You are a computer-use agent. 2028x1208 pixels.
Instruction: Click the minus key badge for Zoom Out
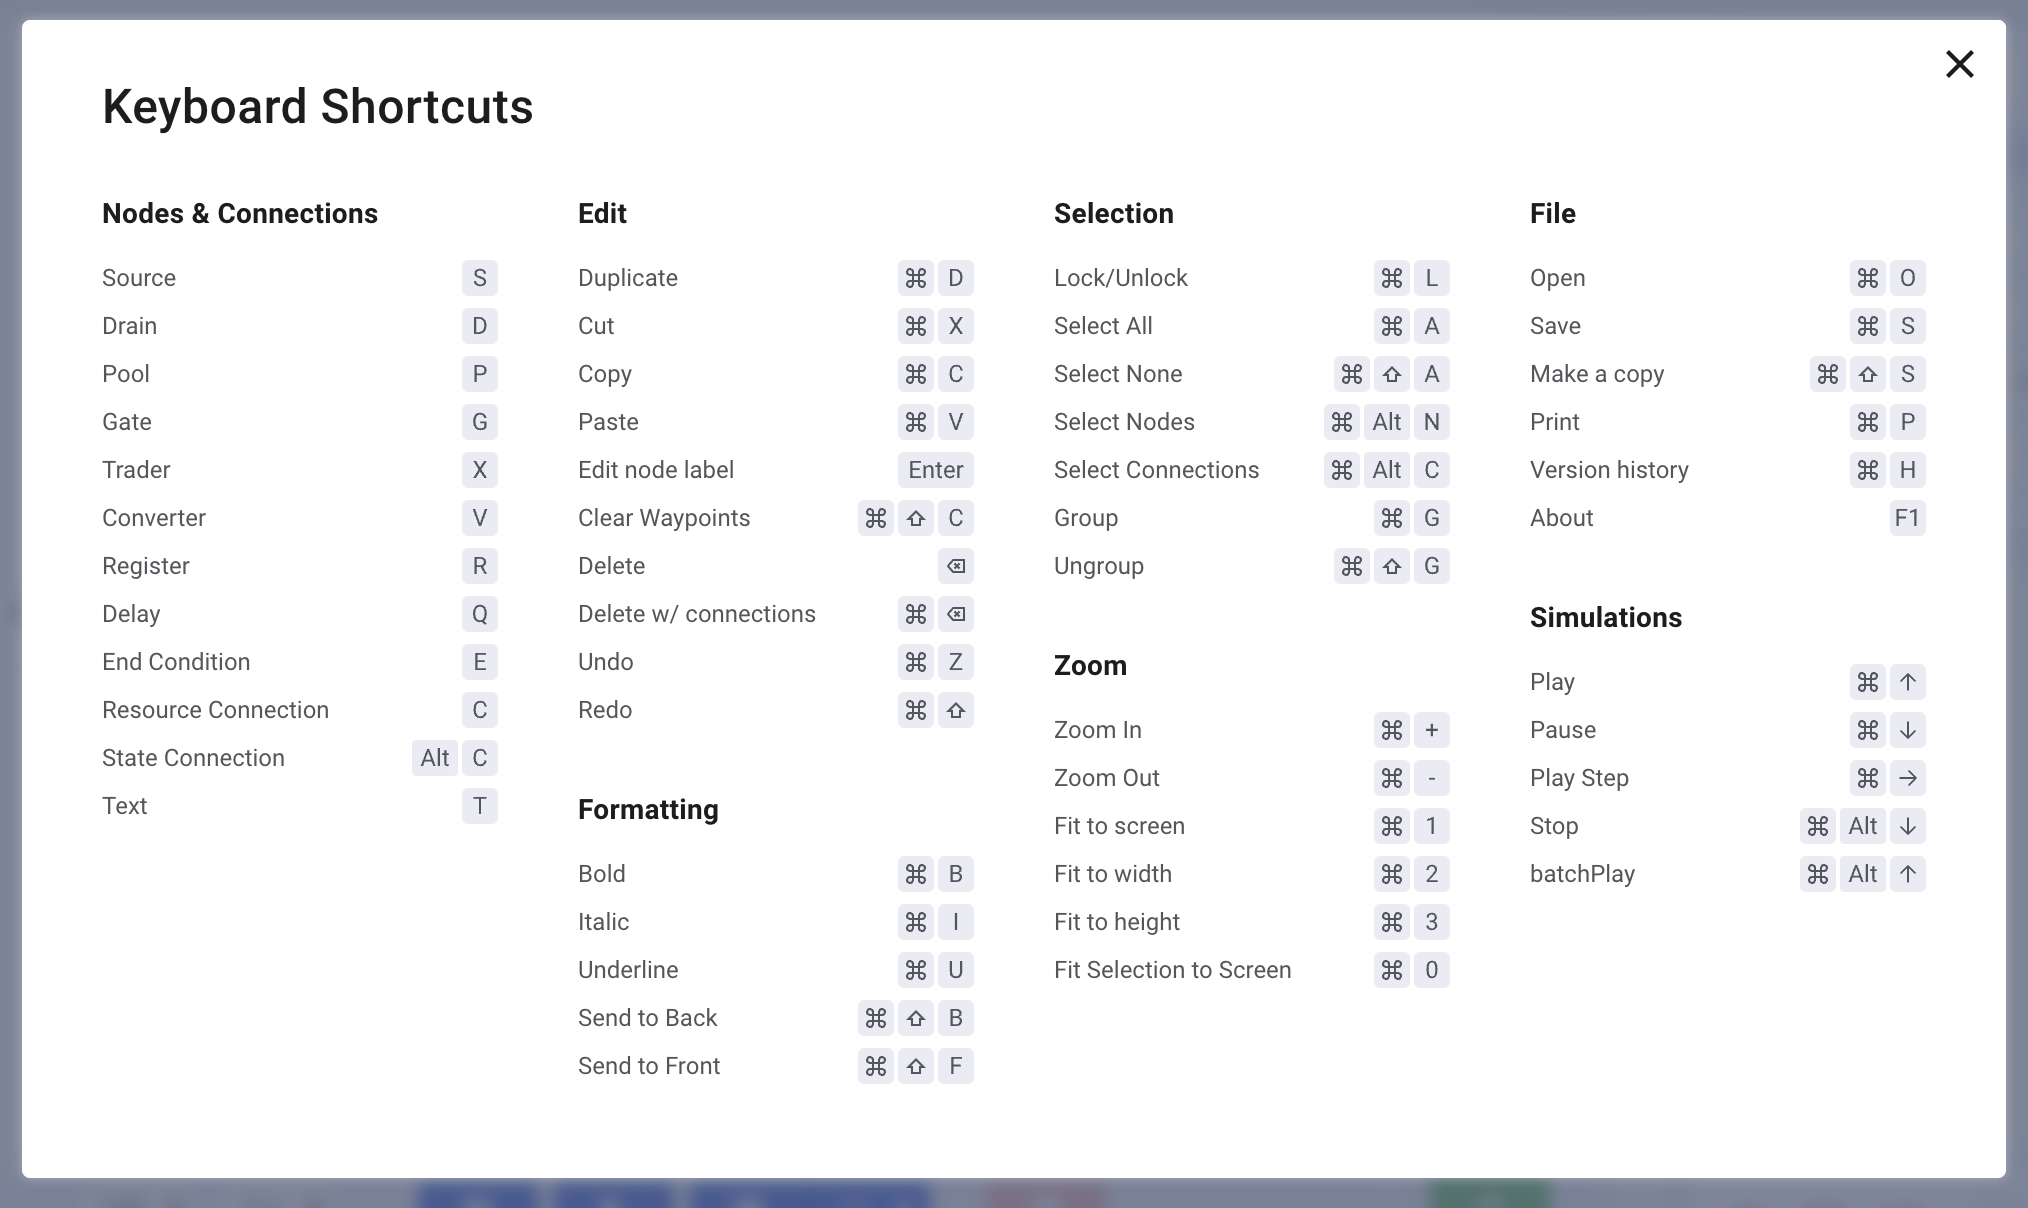pyautogui.click(x=1432, y=778)
